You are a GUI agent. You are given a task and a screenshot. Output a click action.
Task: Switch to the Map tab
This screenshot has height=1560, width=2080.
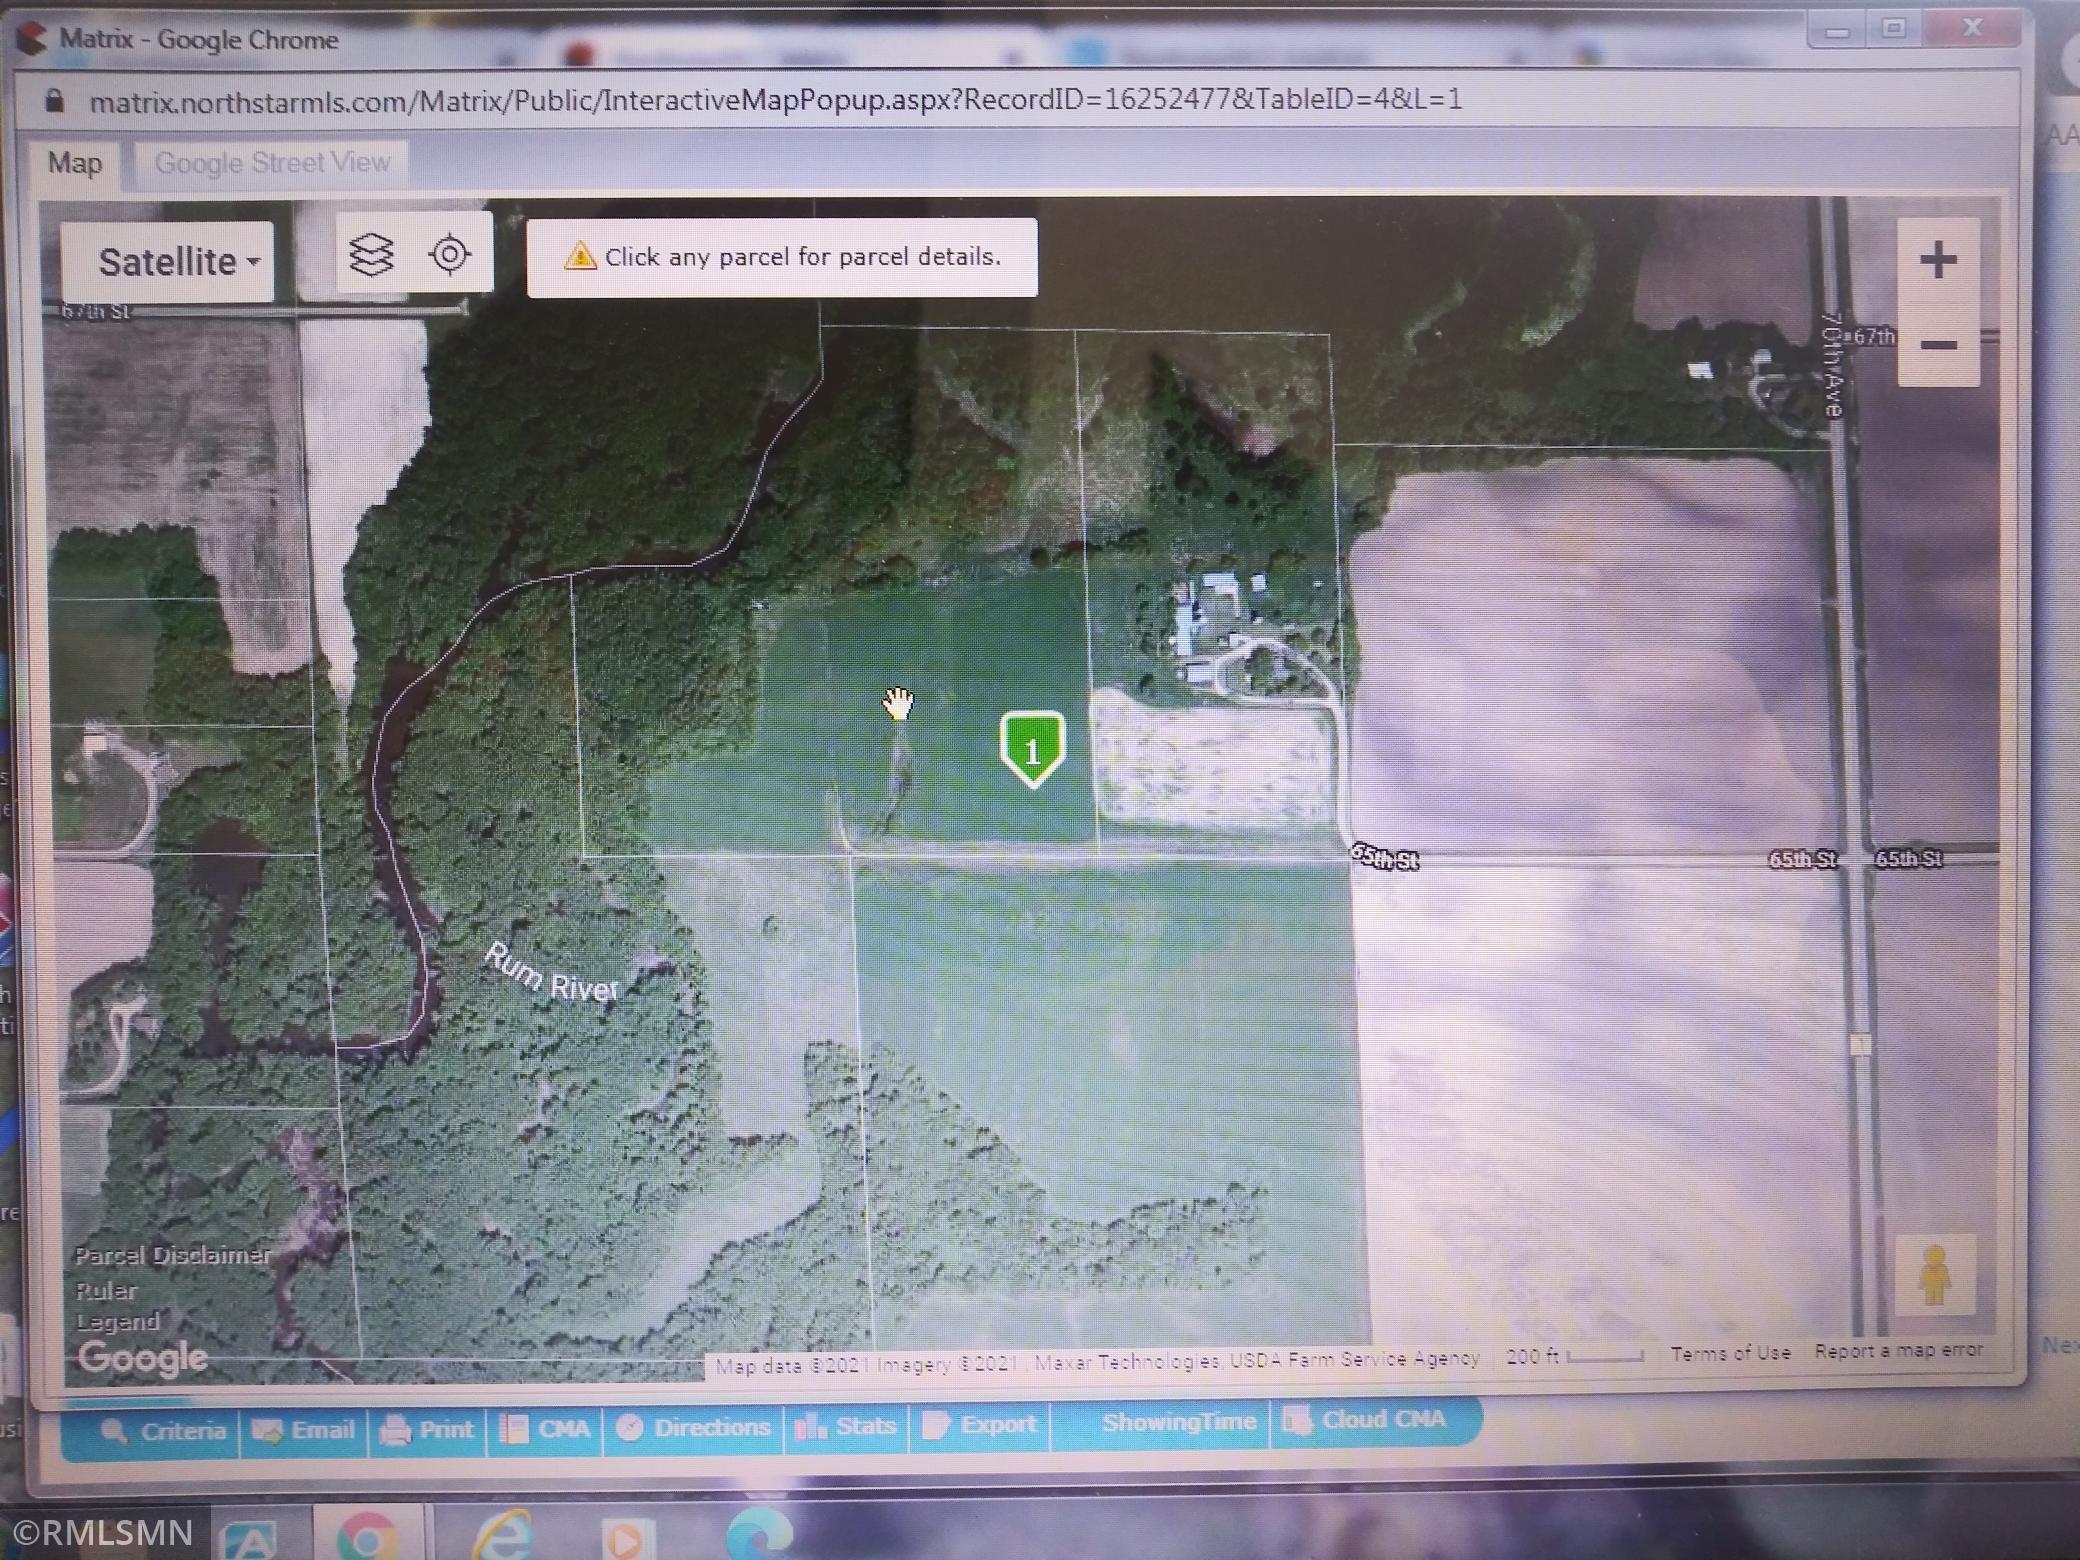point(75,163)
